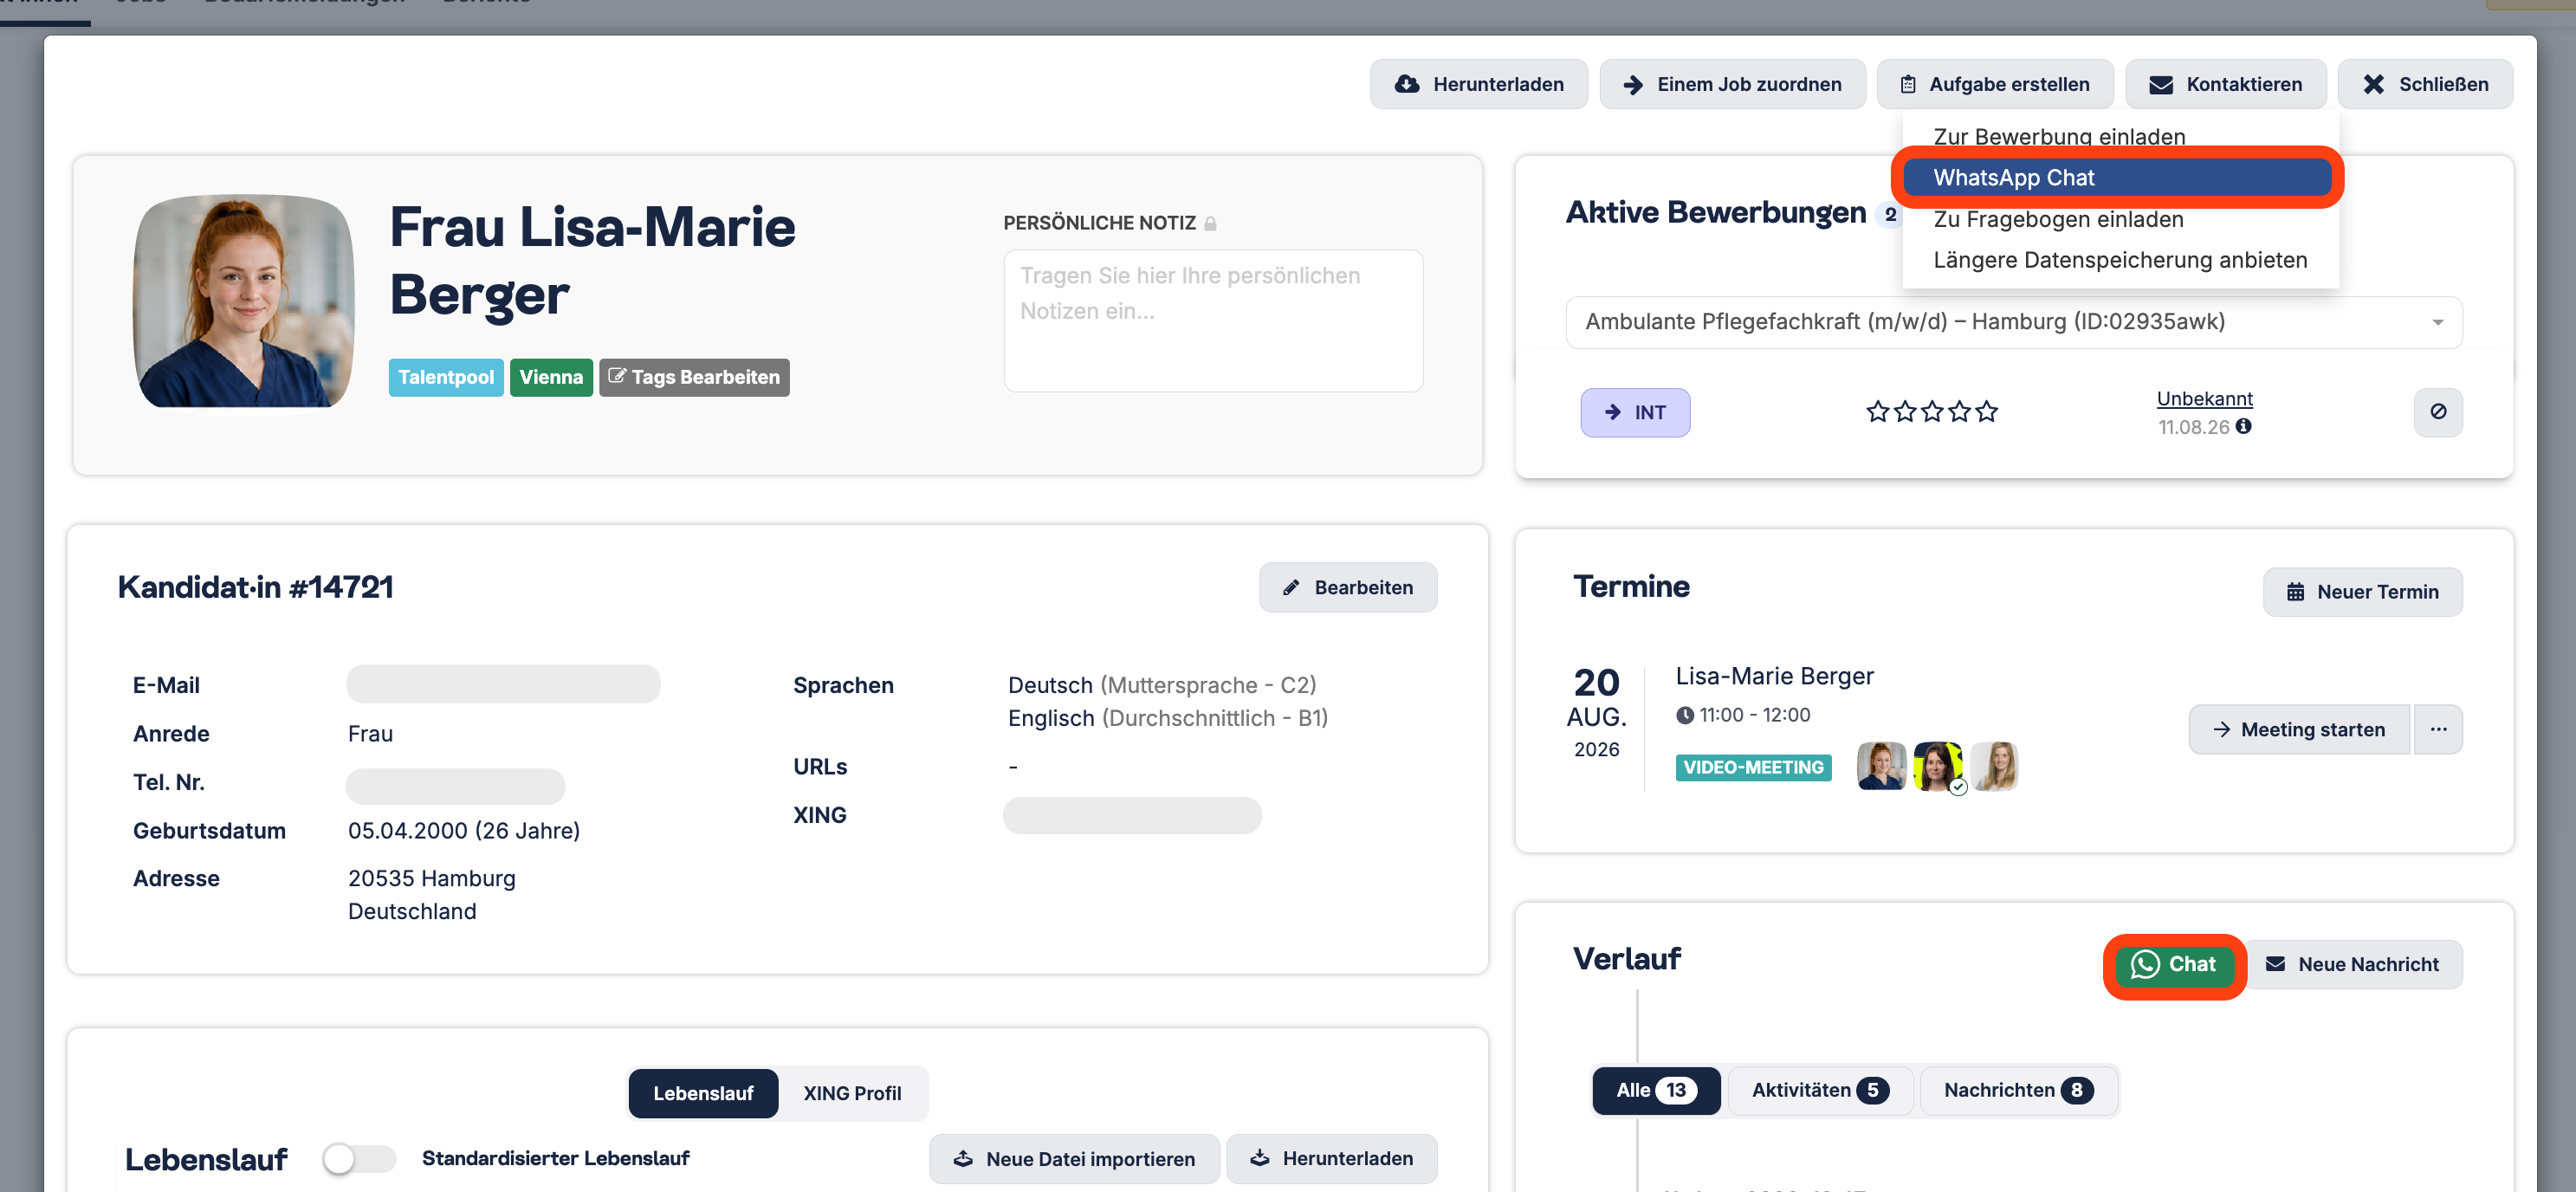Assign candidate via Einem Job zuordnen

pos(1732,84)
